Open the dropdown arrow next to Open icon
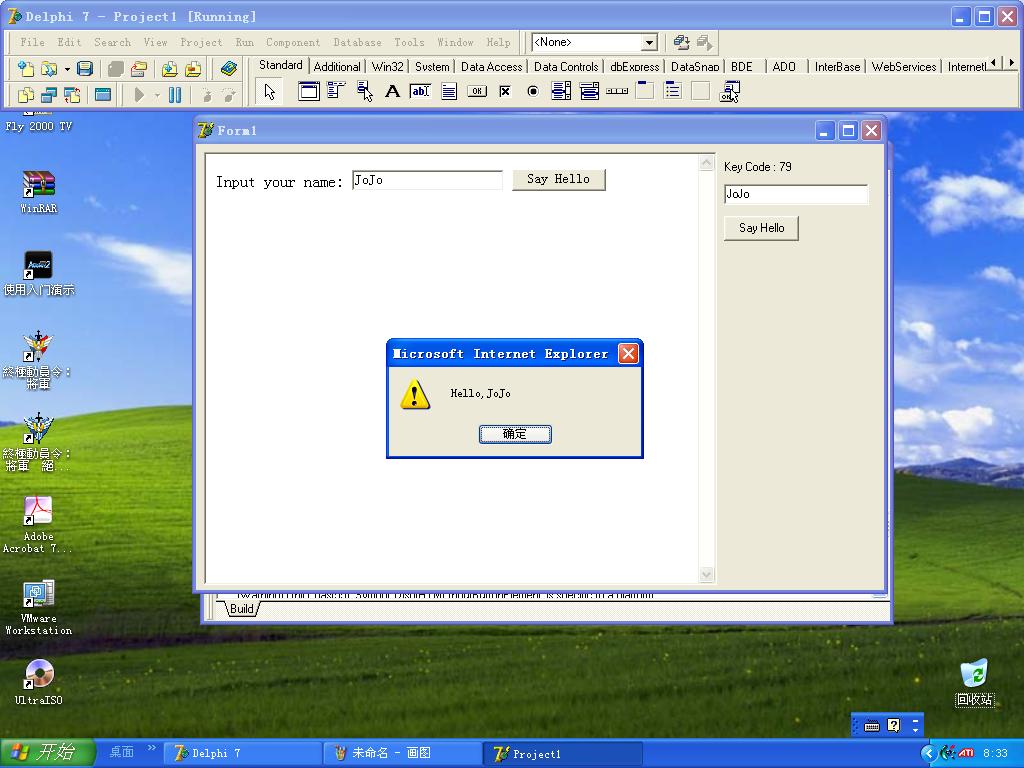Image resolution: width=1024 pixels, height=768 pixels. 67,69
